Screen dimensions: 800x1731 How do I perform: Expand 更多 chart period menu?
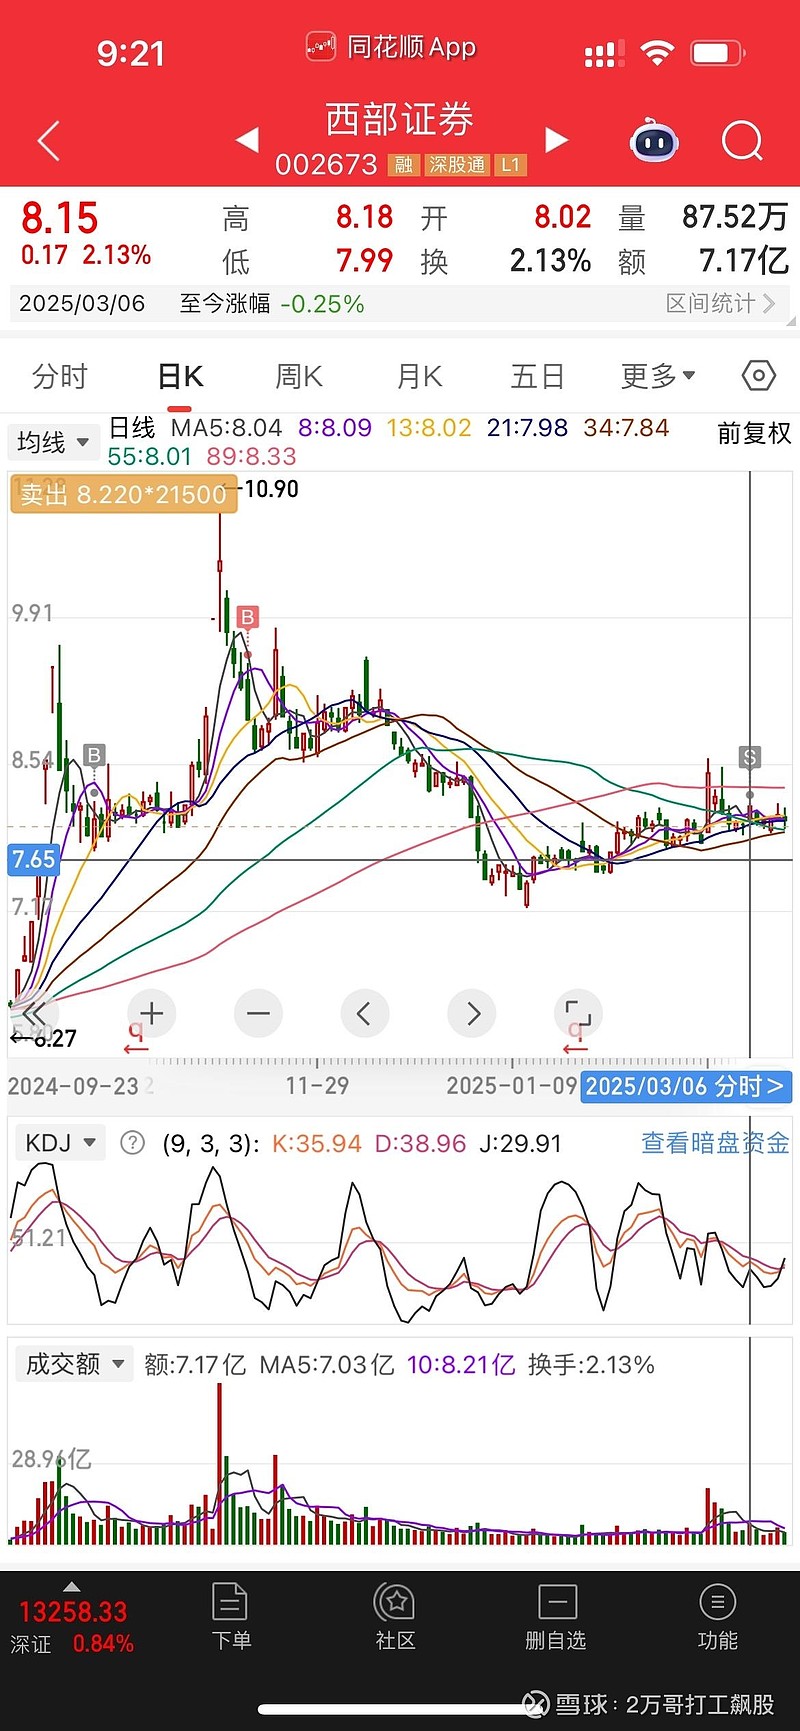(658, 376)
